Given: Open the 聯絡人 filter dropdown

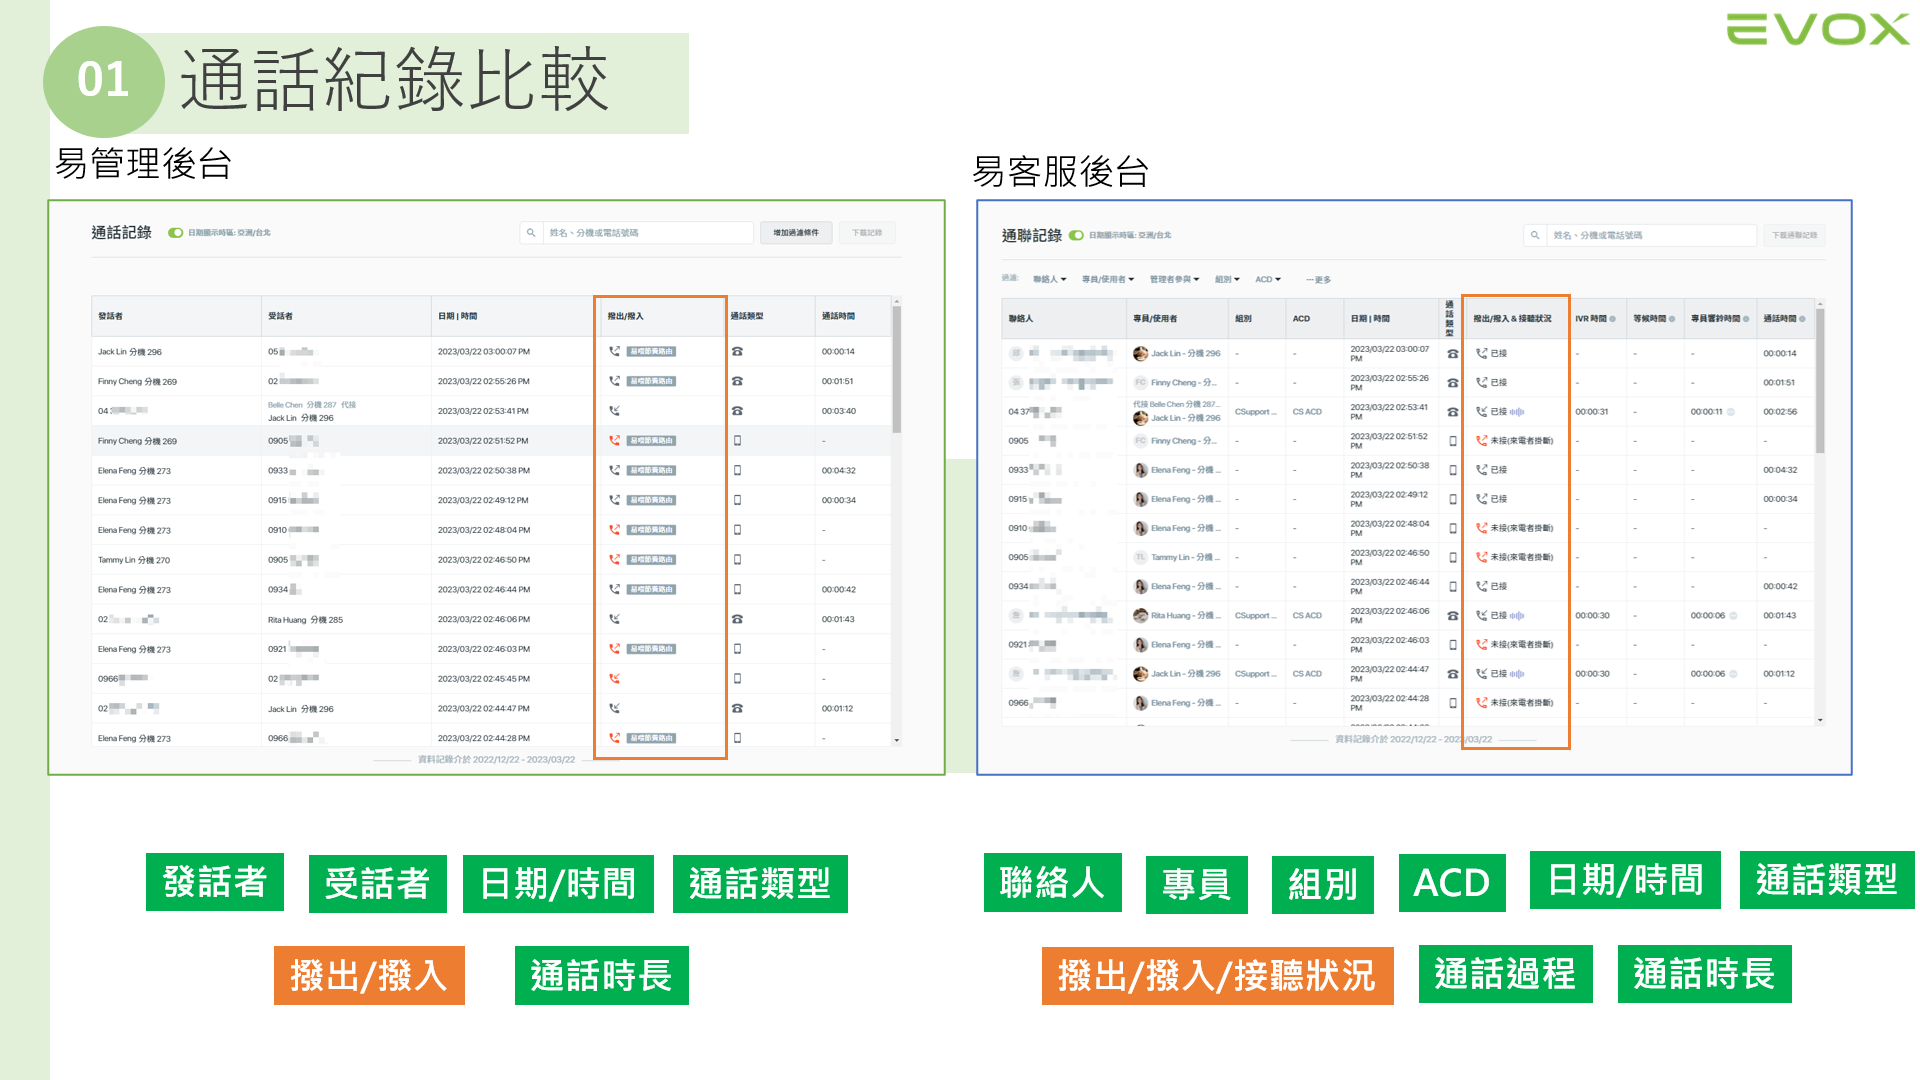Looking at the screenshot, I should click(x=1050, y=280).
